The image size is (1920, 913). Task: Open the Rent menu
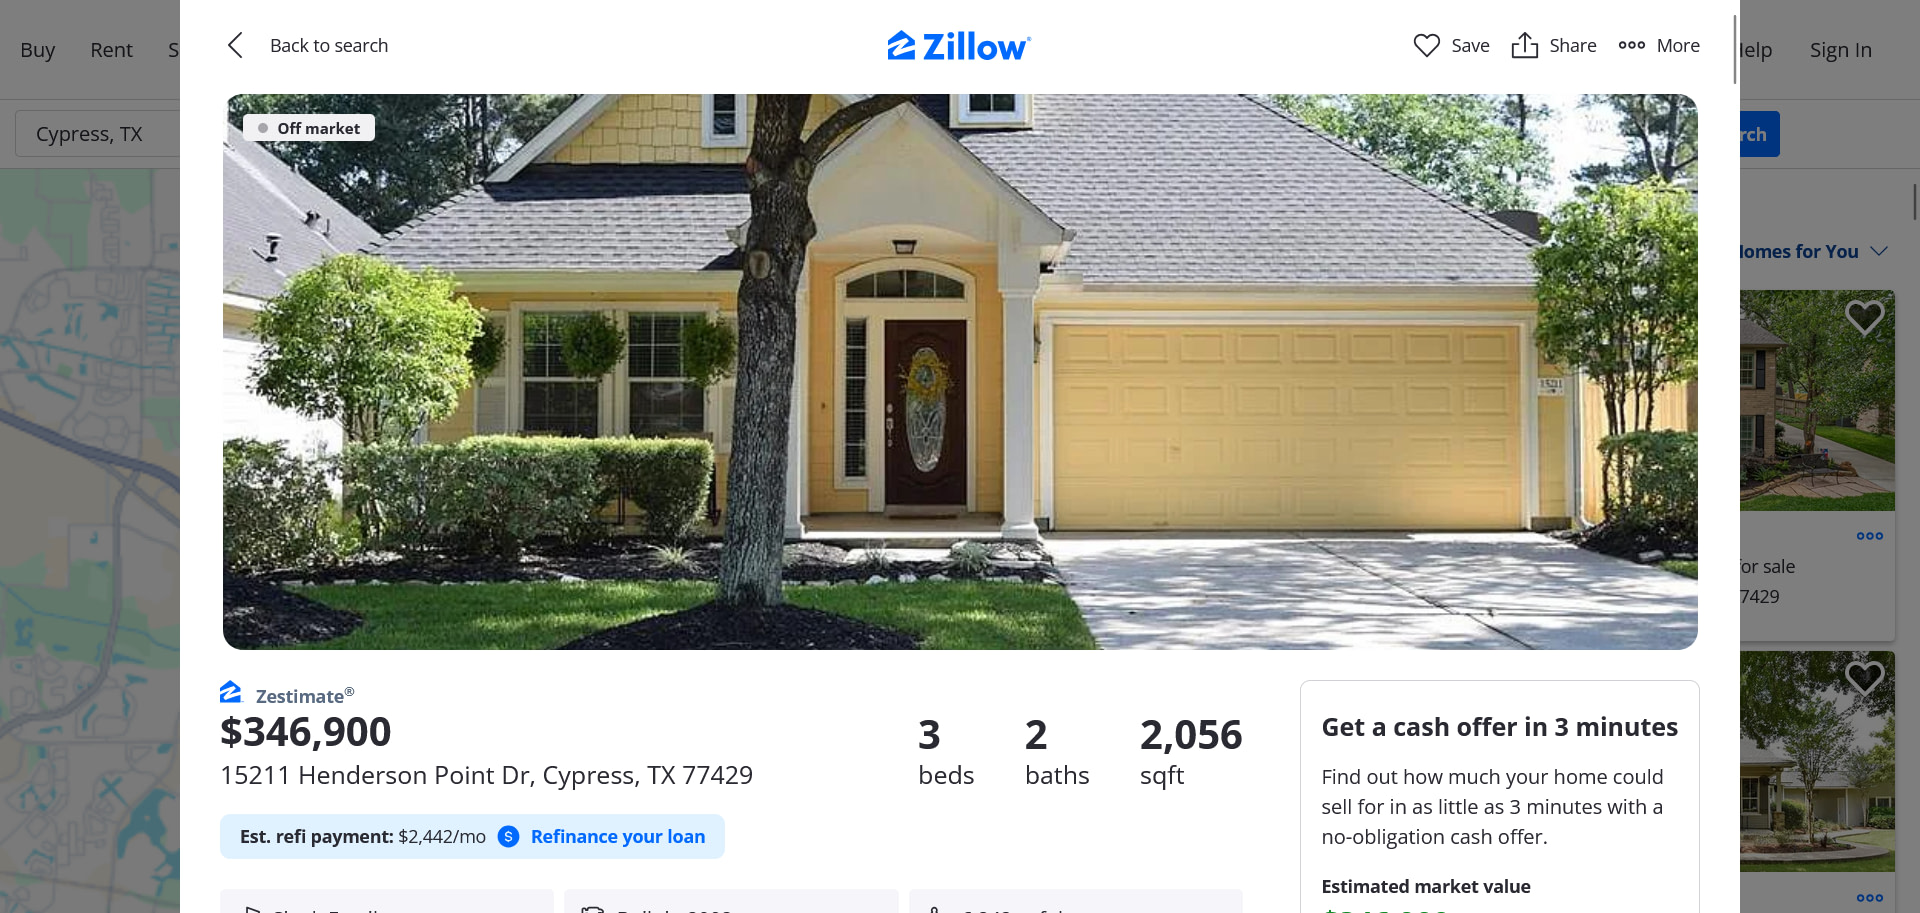click(111, 50)
